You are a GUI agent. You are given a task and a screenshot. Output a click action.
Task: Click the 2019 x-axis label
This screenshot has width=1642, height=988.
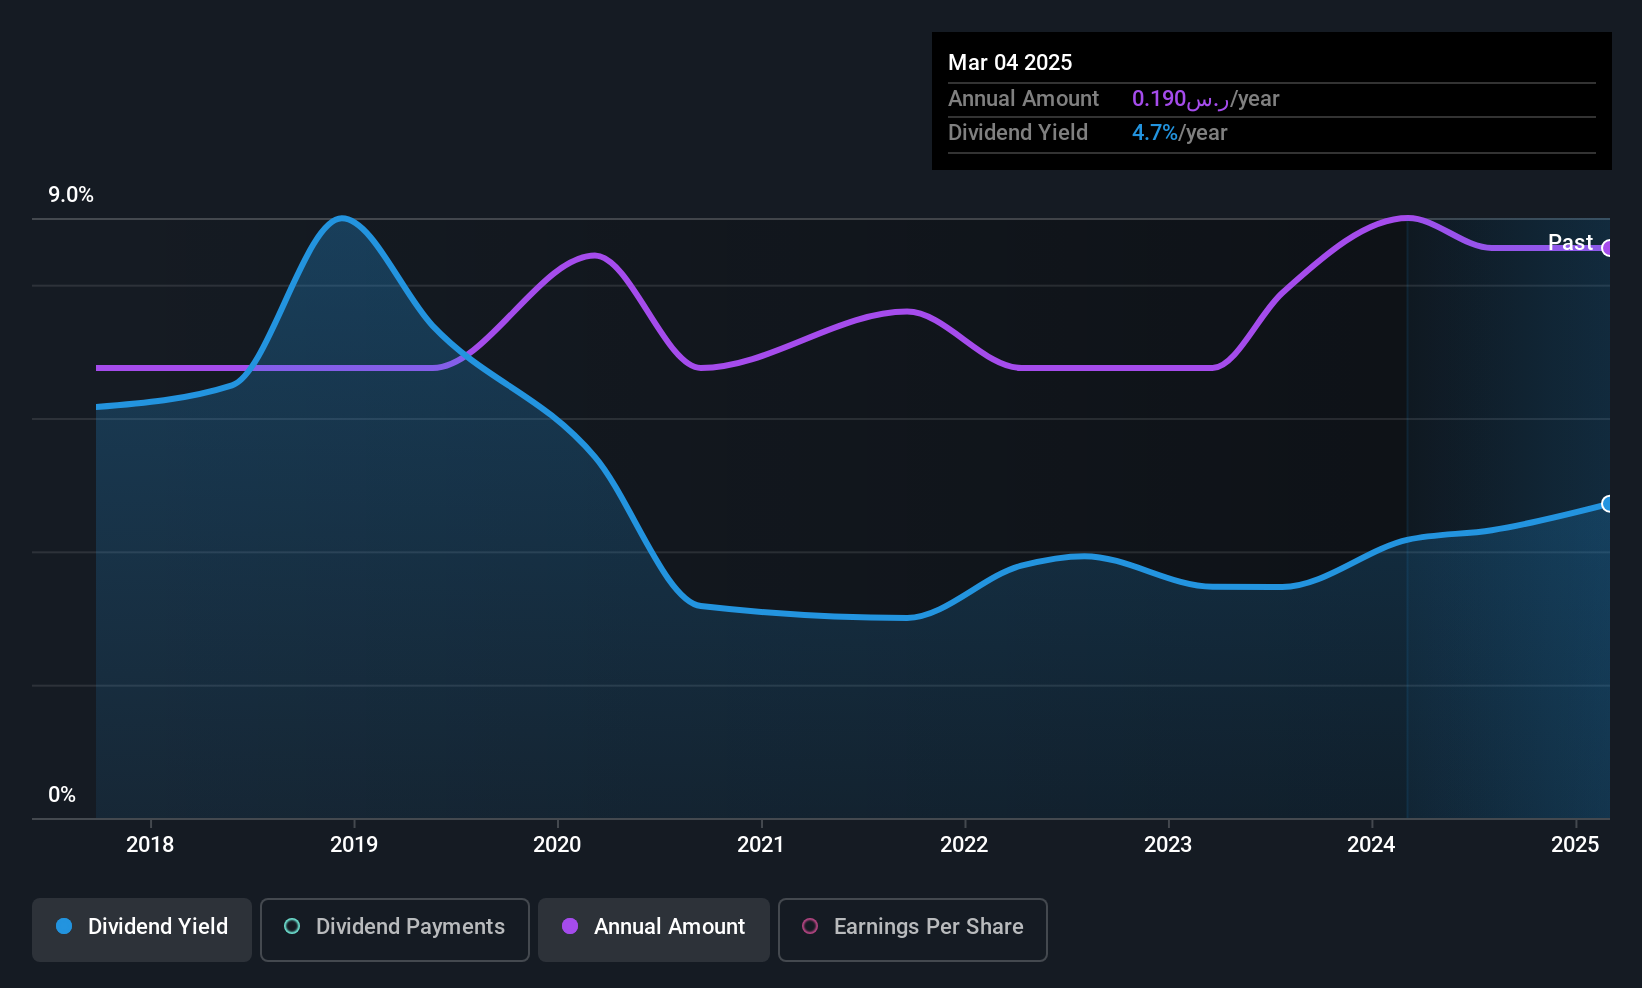coord(354,845)
